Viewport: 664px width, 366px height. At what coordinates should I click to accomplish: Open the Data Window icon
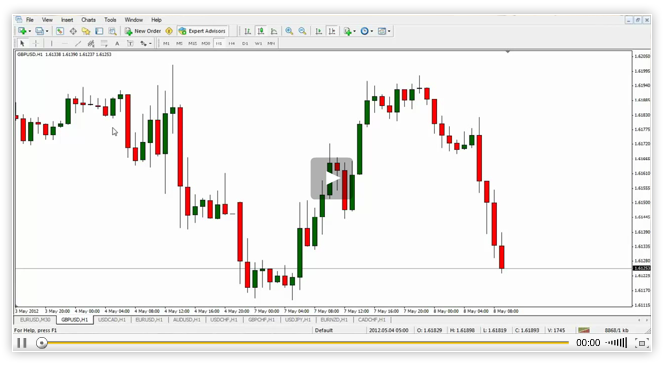click(73, 31)
